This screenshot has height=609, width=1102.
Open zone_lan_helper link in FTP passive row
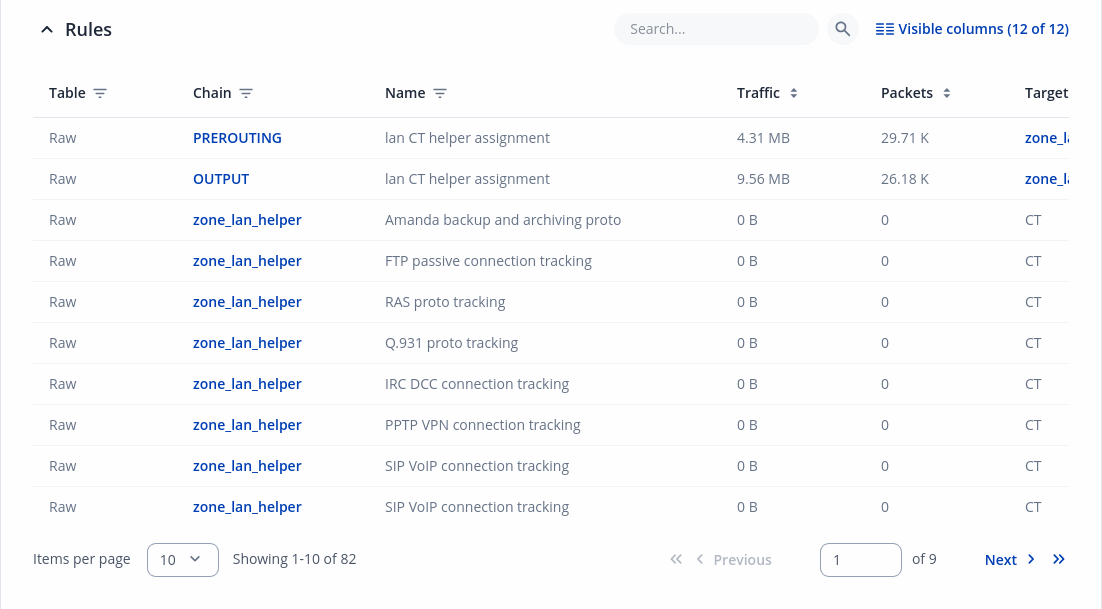247,261
